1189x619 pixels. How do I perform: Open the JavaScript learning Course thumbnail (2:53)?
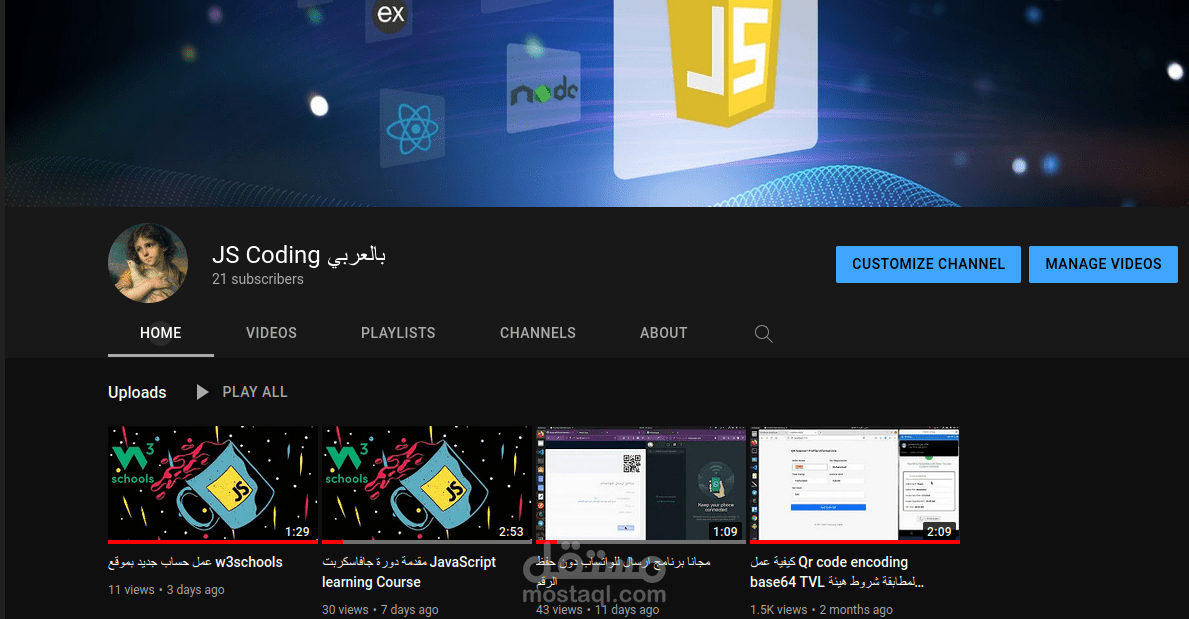tap(427, 485)
